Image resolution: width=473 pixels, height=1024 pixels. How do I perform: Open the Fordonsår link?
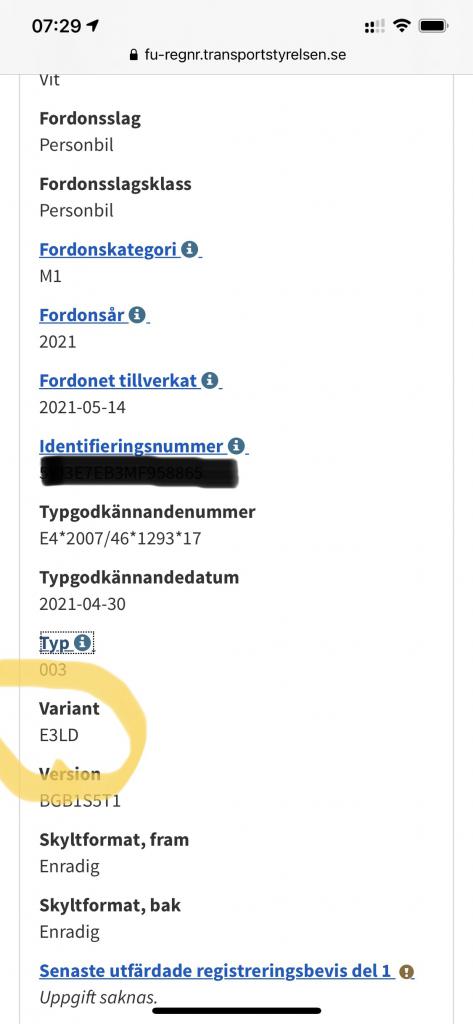coord(82,315)
